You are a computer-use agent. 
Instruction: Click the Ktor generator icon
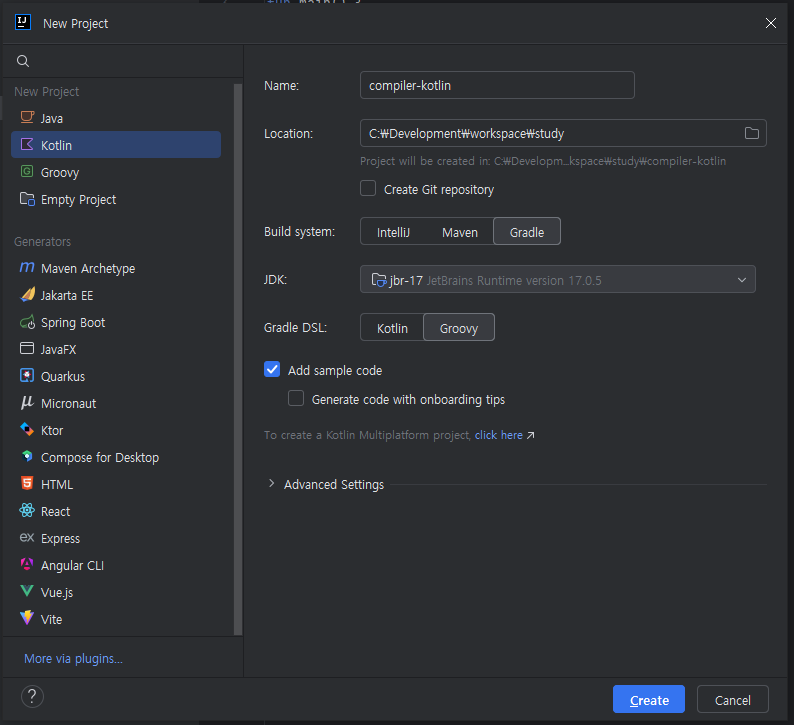27,430
